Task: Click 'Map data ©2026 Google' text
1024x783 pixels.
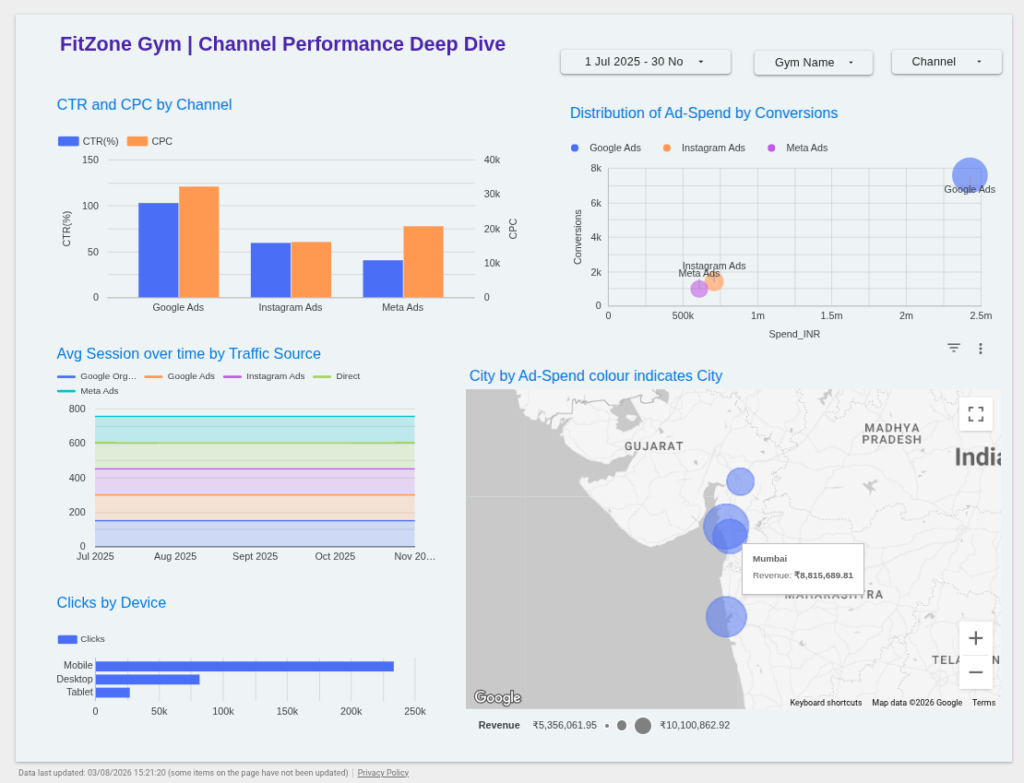Action: click(917, 703)
